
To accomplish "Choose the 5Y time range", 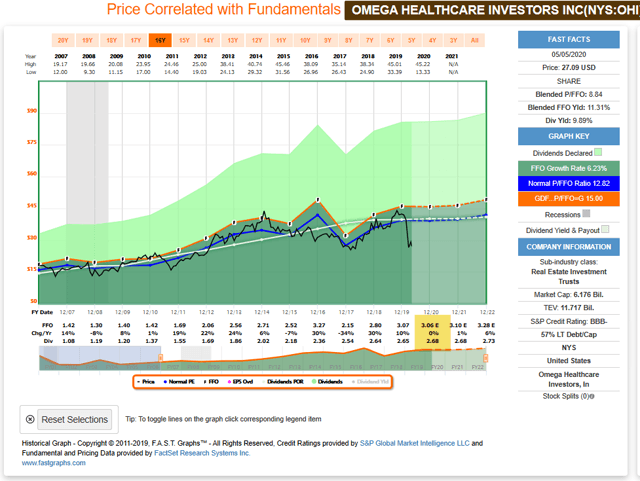I will [411, 40].
